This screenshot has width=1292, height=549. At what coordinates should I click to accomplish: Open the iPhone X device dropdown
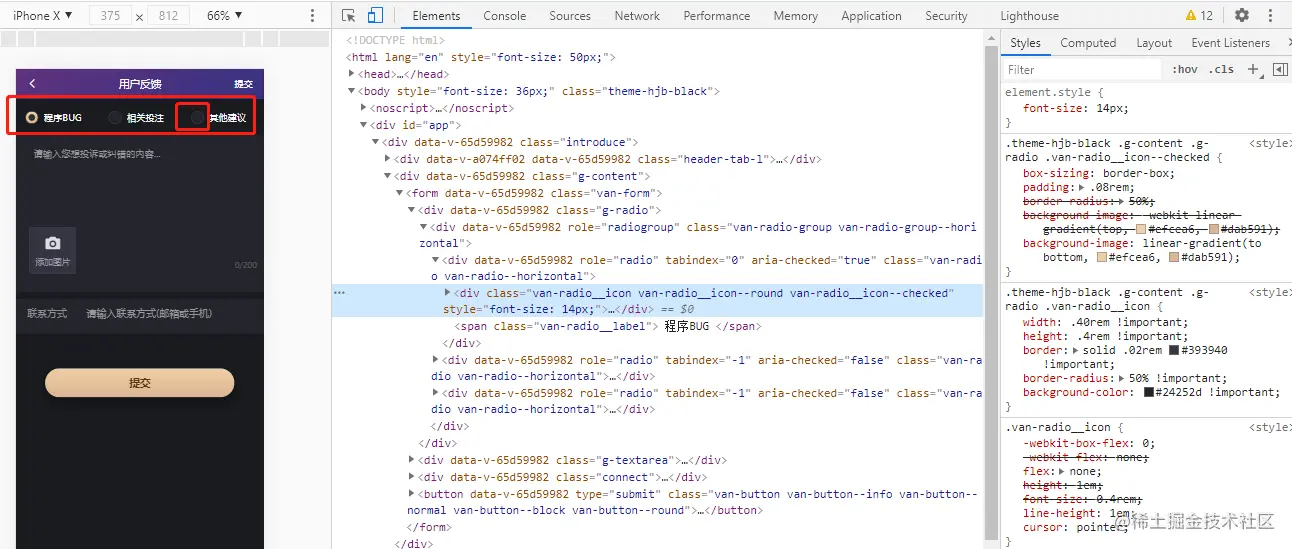click(x=43, y=15)
